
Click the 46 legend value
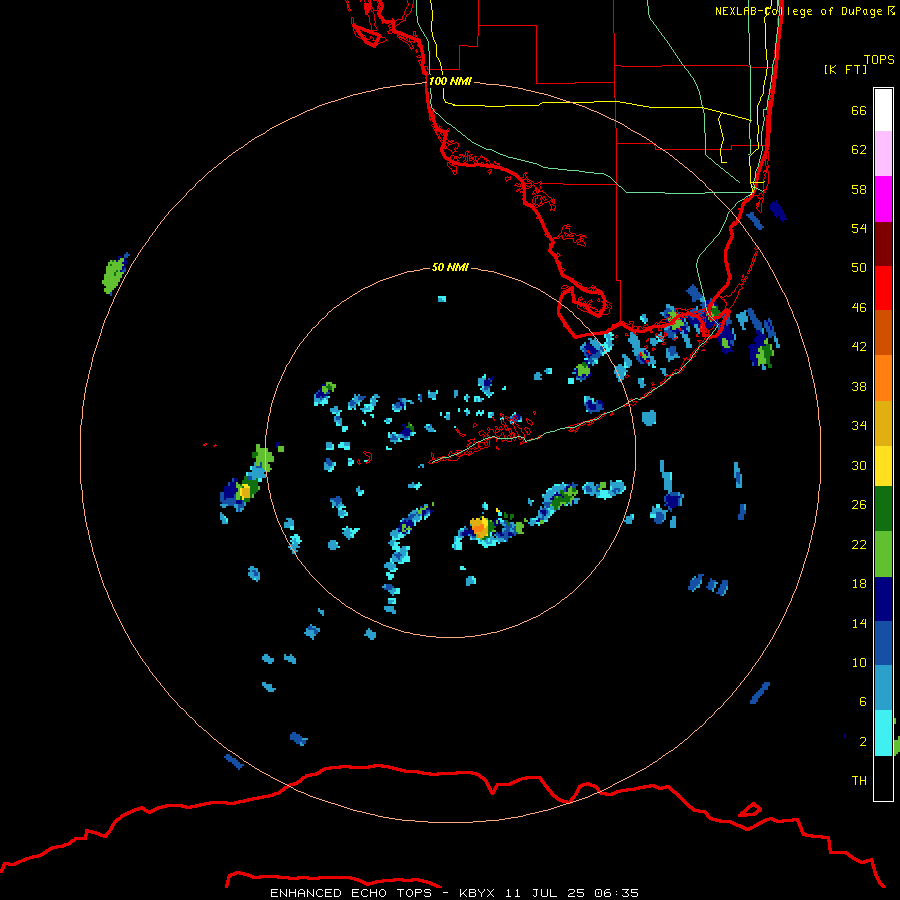click(859, 307)
